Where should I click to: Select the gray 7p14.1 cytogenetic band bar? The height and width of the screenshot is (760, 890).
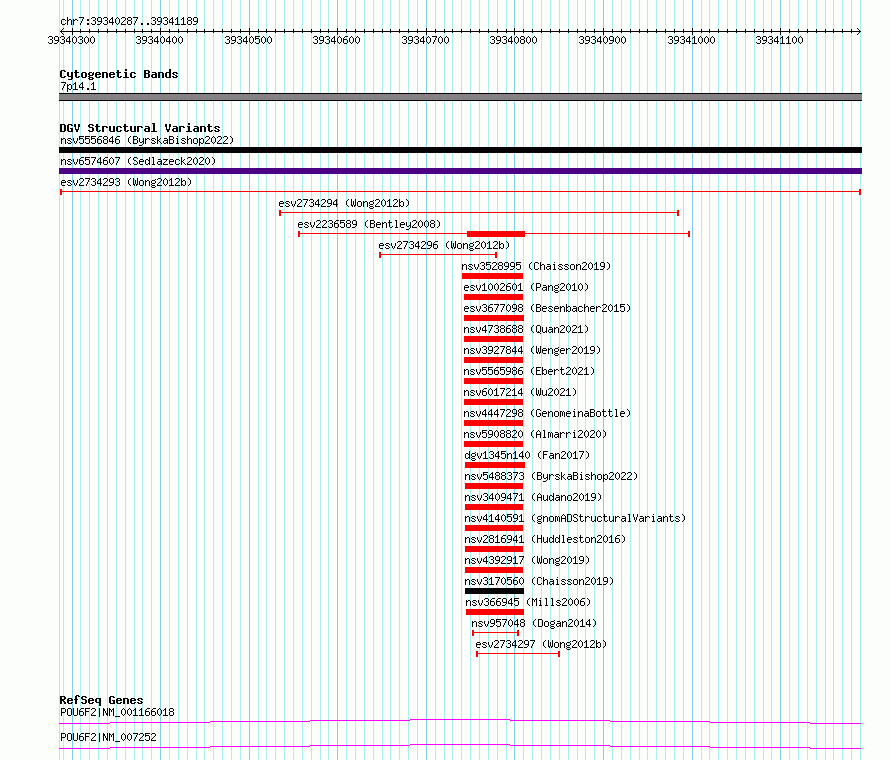coord(460,97)
